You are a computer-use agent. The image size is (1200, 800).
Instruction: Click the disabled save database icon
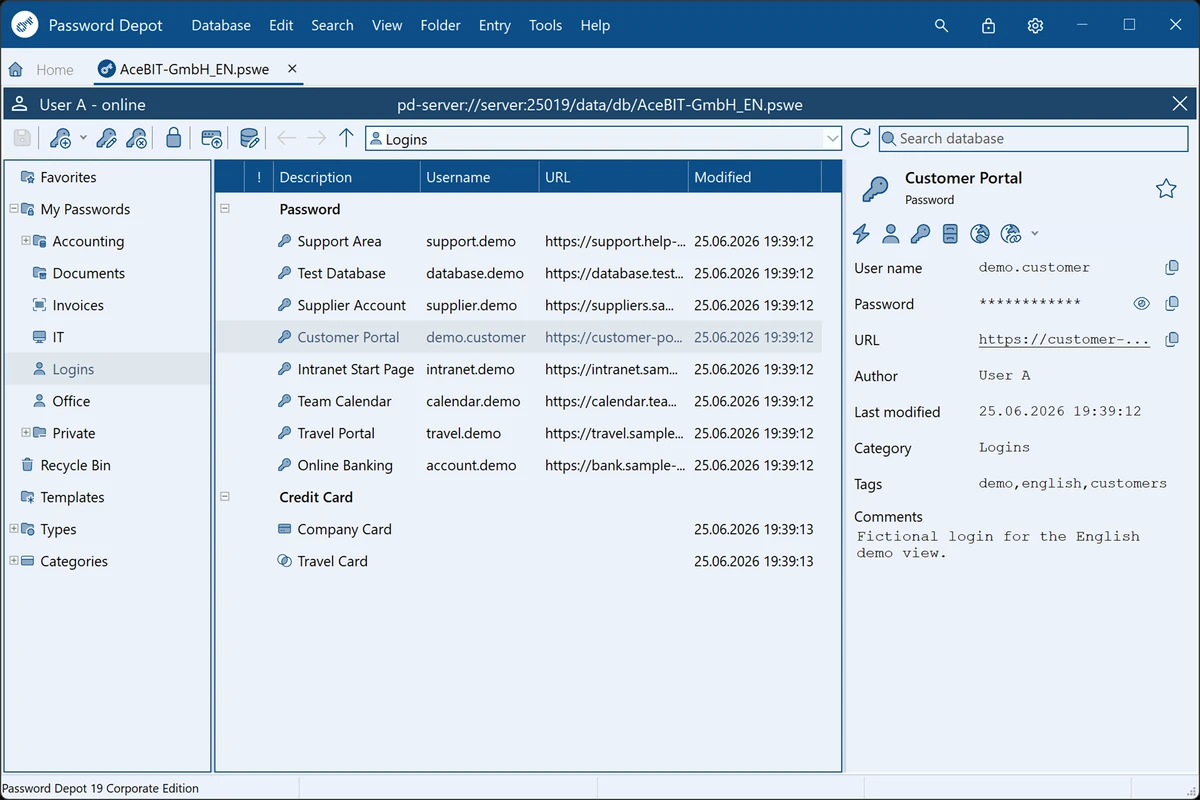[x=22, y=139]
